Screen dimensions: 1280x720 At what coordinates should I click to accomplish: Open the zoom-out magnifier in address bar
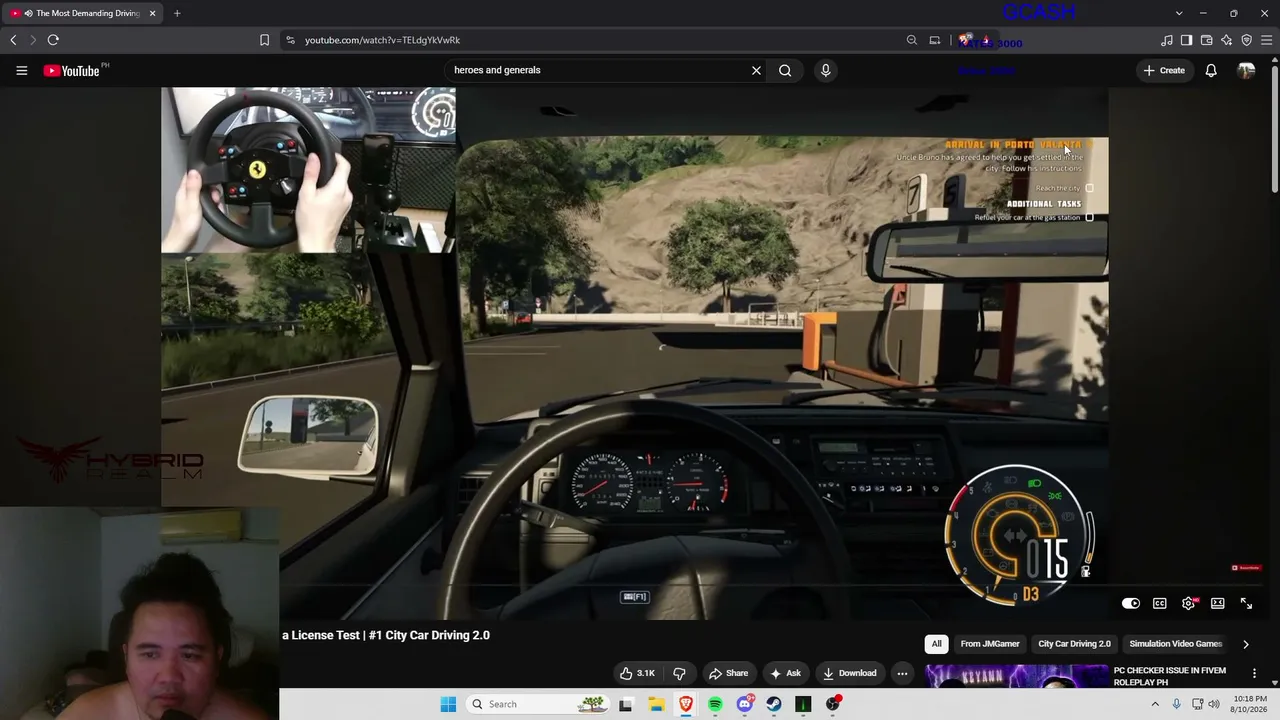[x=912, y=40]
